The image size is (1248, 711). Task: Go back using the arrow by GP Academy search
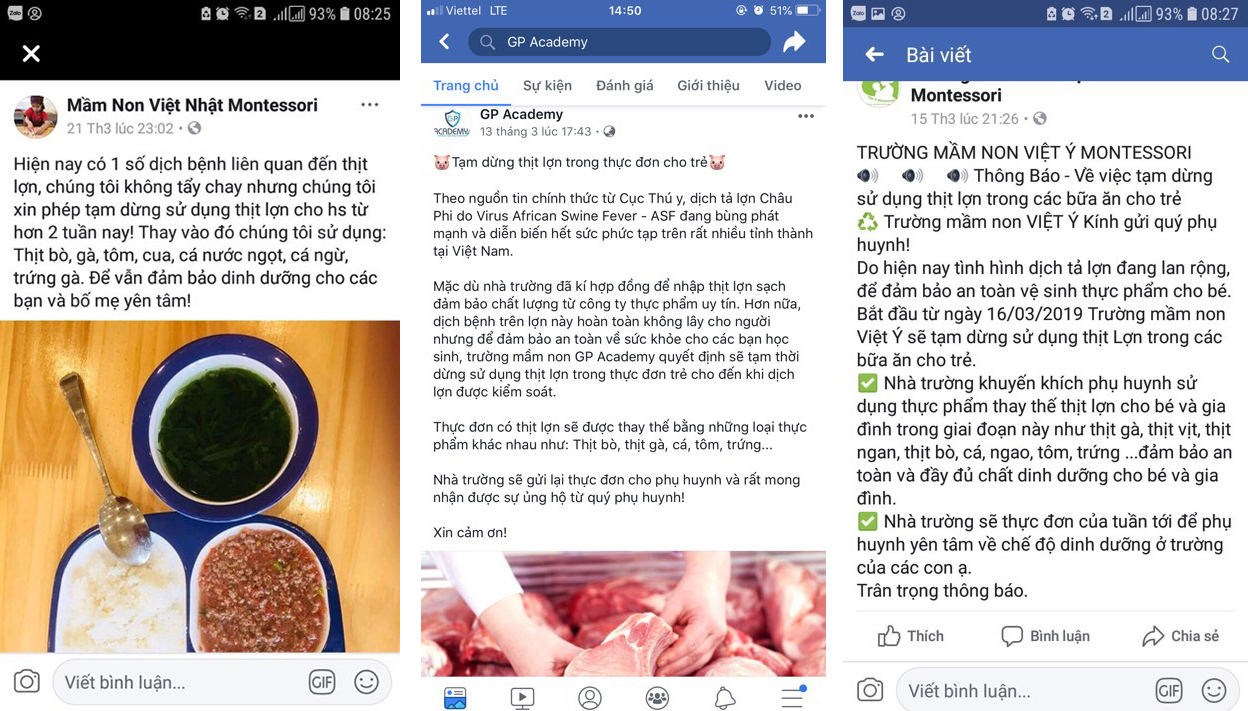coord(445,41)
